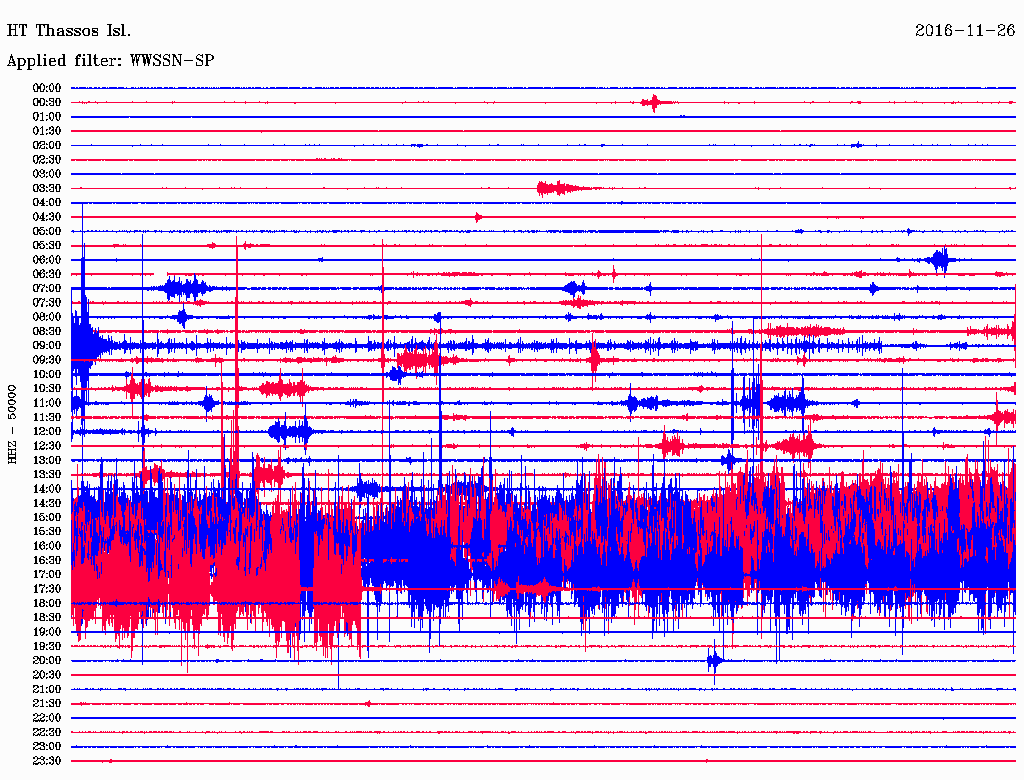Click the 07:30 time label
This screenshot has height=780, width=1024.
tap(47, 303)
